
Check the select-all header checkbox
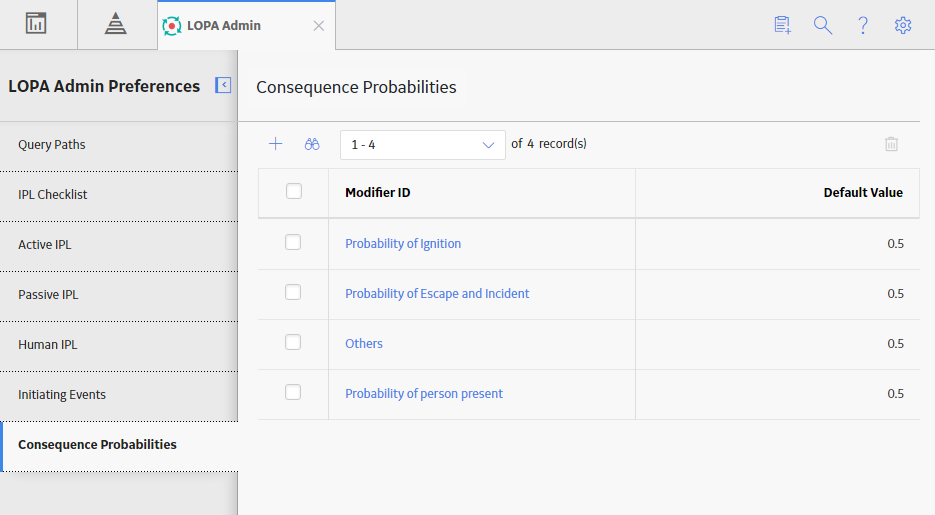(x=294, y=191)
